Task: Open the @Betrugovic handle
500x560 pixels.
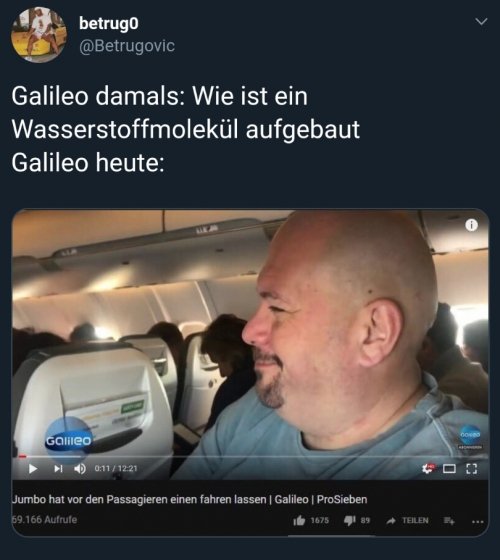Action: [x=127, y=46]
